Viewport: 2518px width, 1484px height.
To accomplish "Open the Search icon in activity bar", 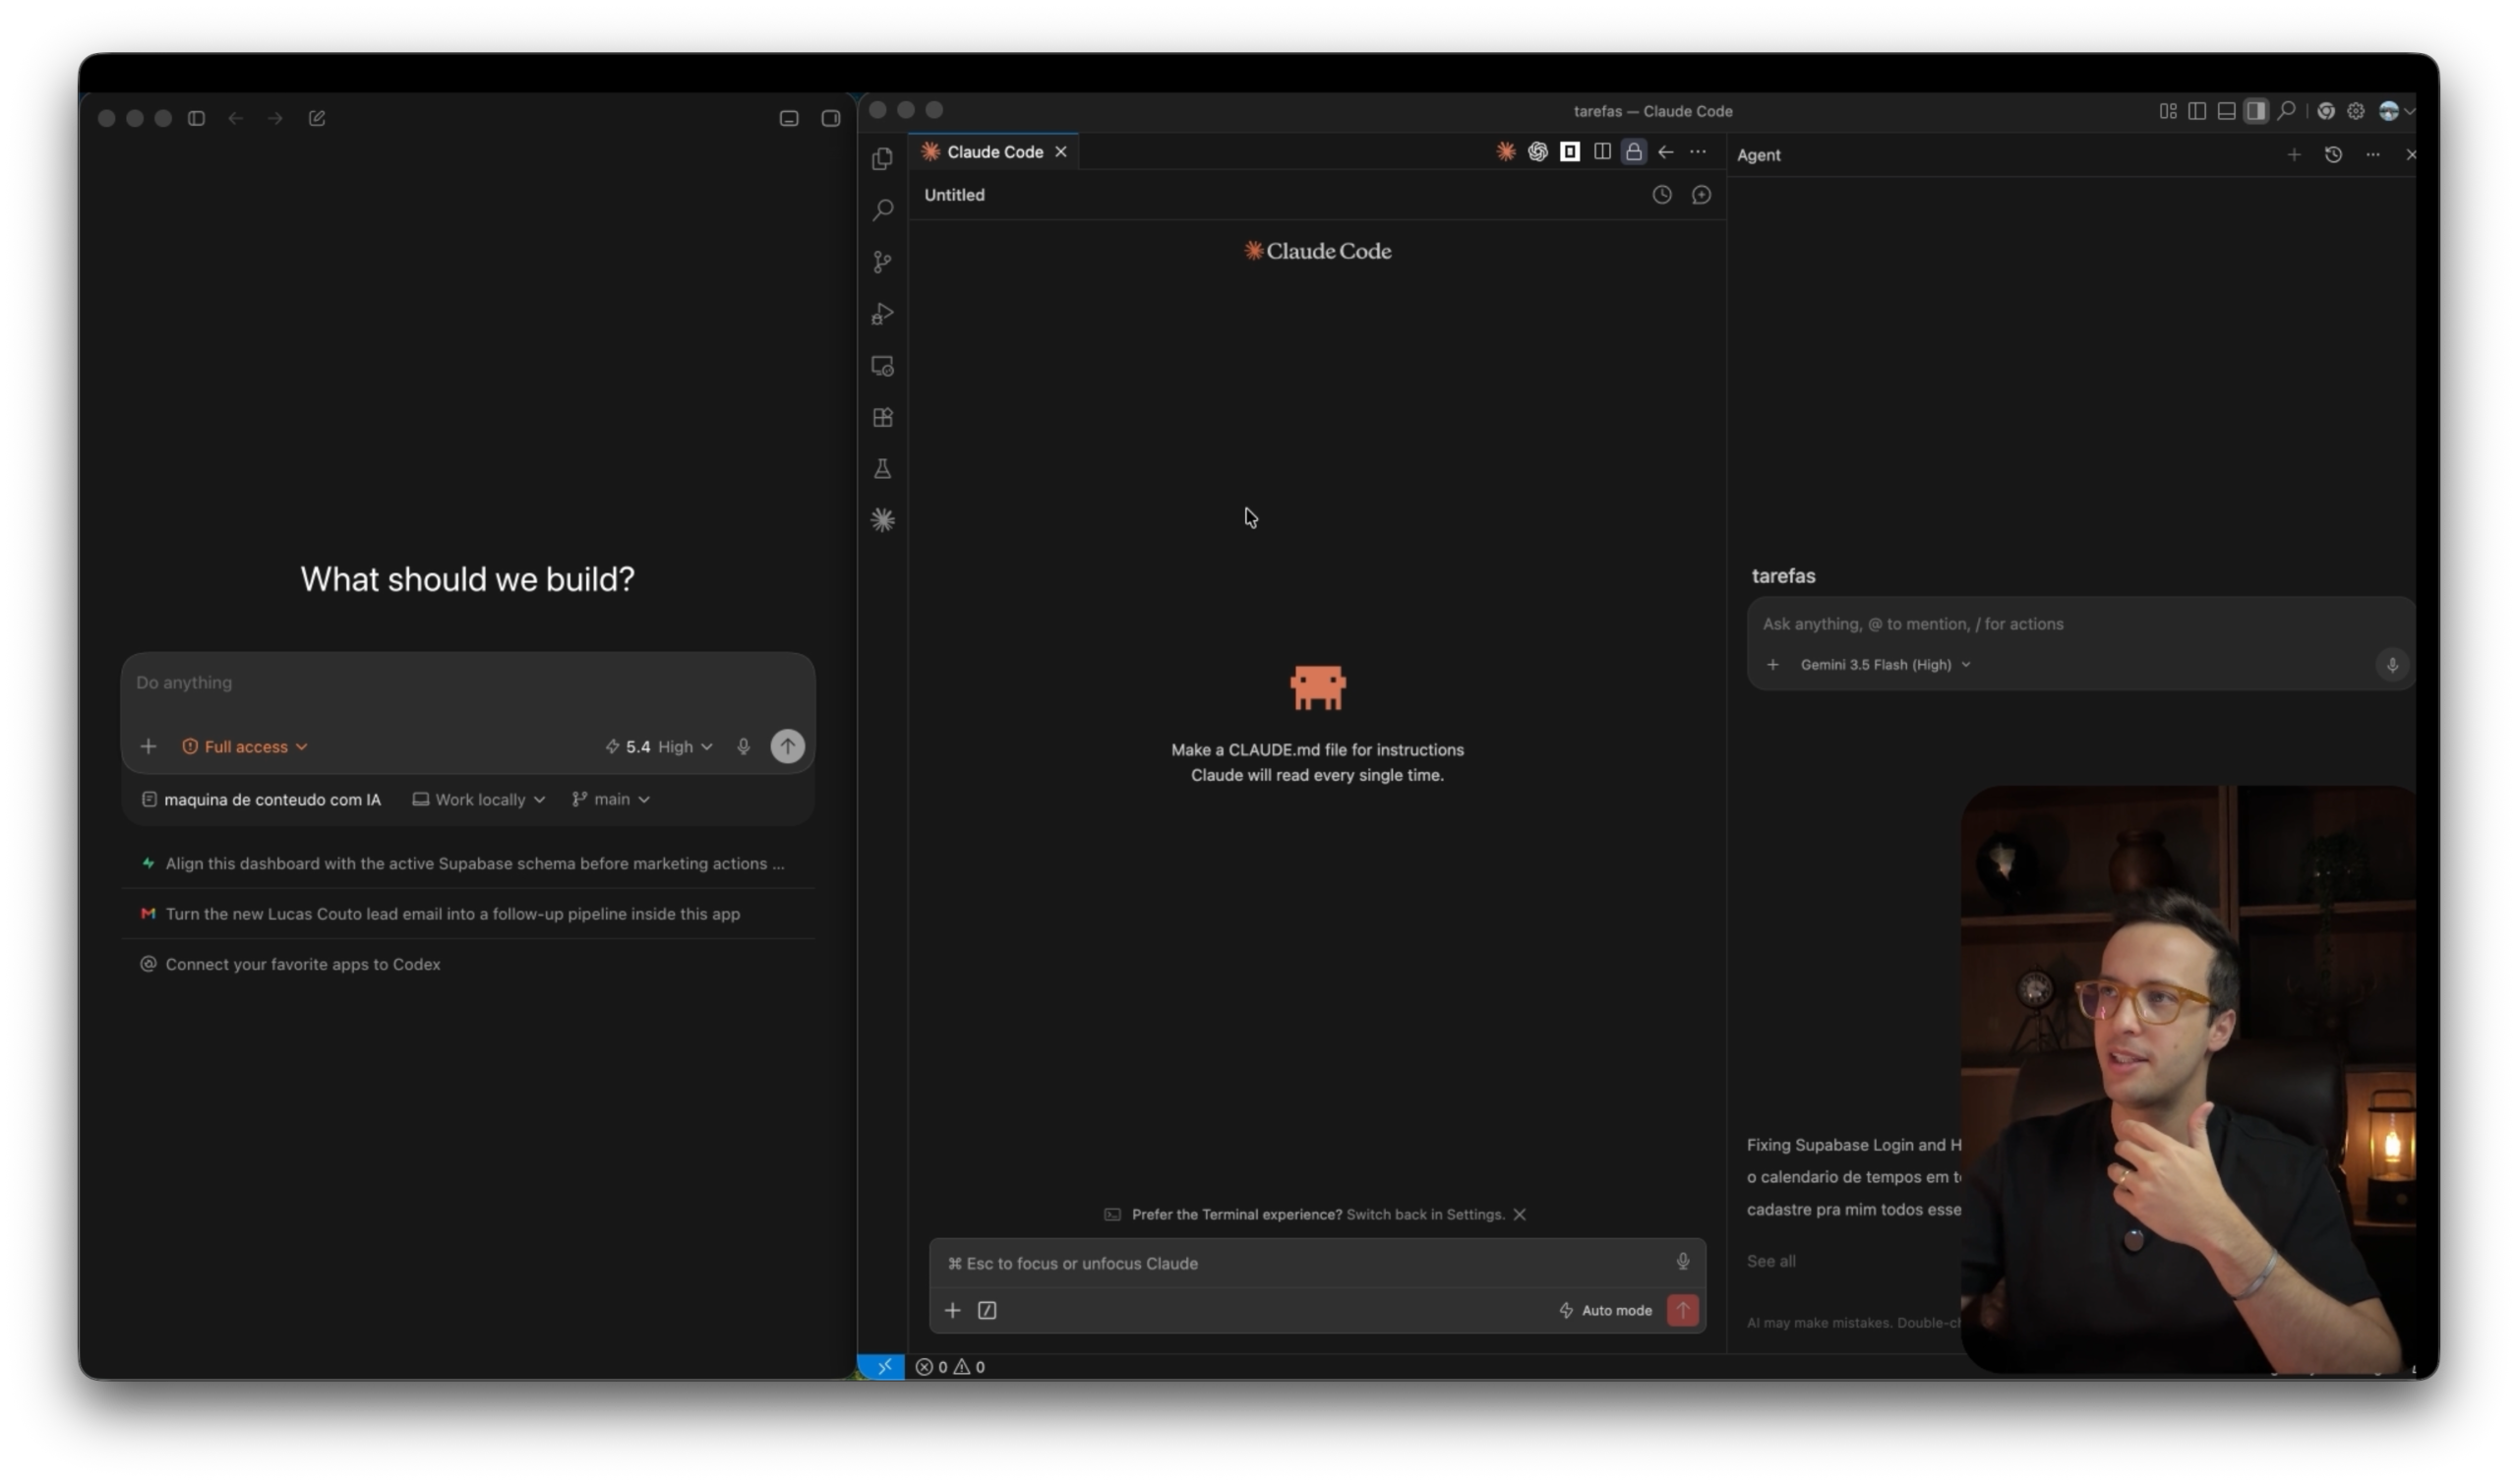I will [x=882, y=210].
